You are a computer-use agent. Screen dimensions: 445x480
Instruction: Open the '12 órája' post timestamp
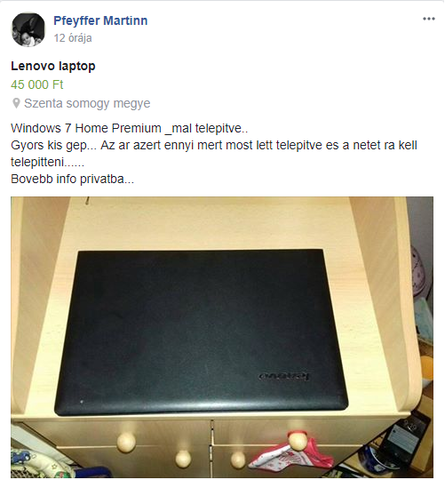tap(73, 38)
